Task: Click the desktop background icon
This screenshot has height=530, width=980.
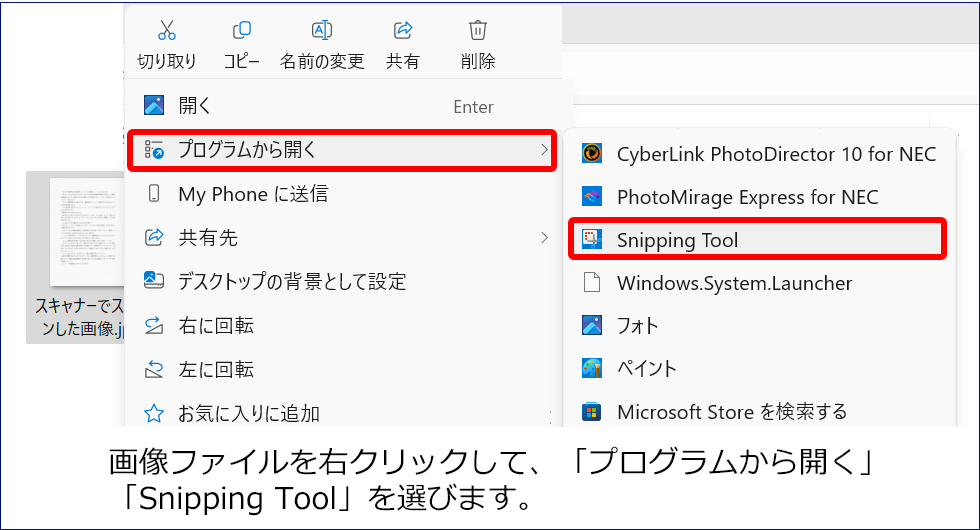Action: [154, 280]
